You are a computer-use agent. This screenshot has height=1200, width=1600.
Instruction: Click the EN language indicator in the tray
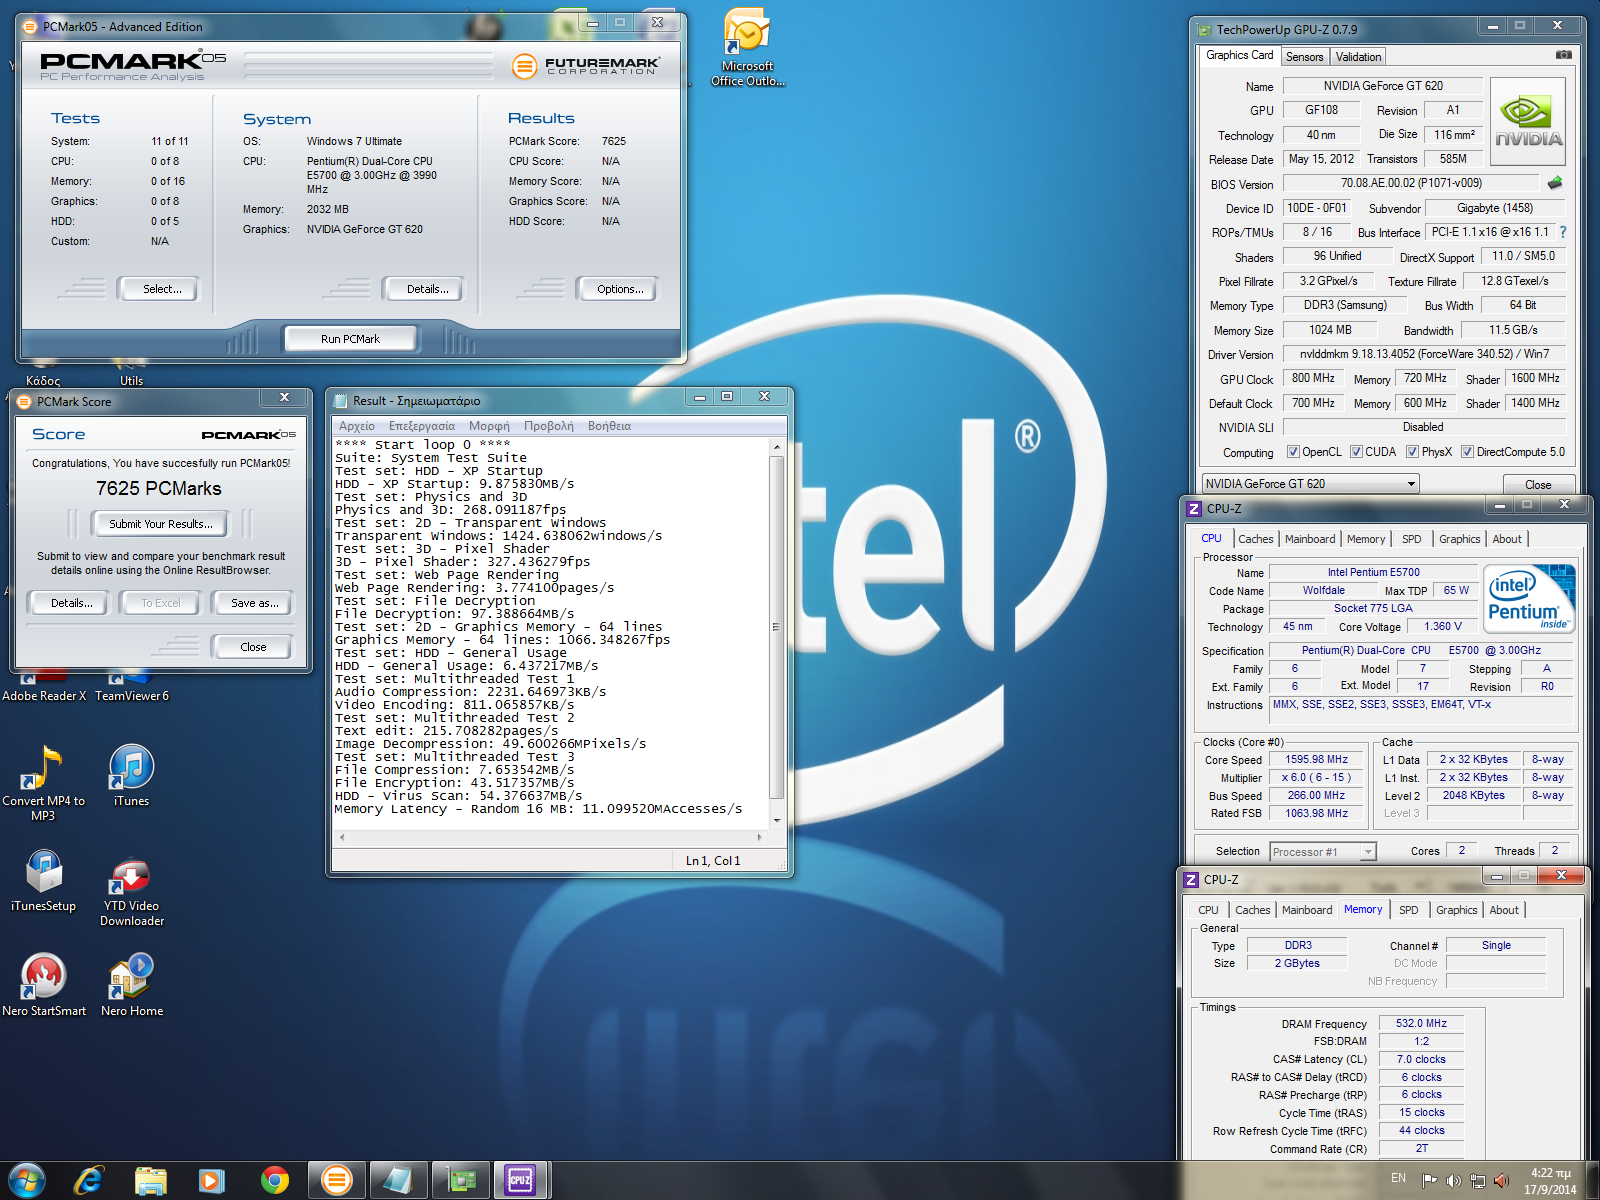tap(1398, 1179)
